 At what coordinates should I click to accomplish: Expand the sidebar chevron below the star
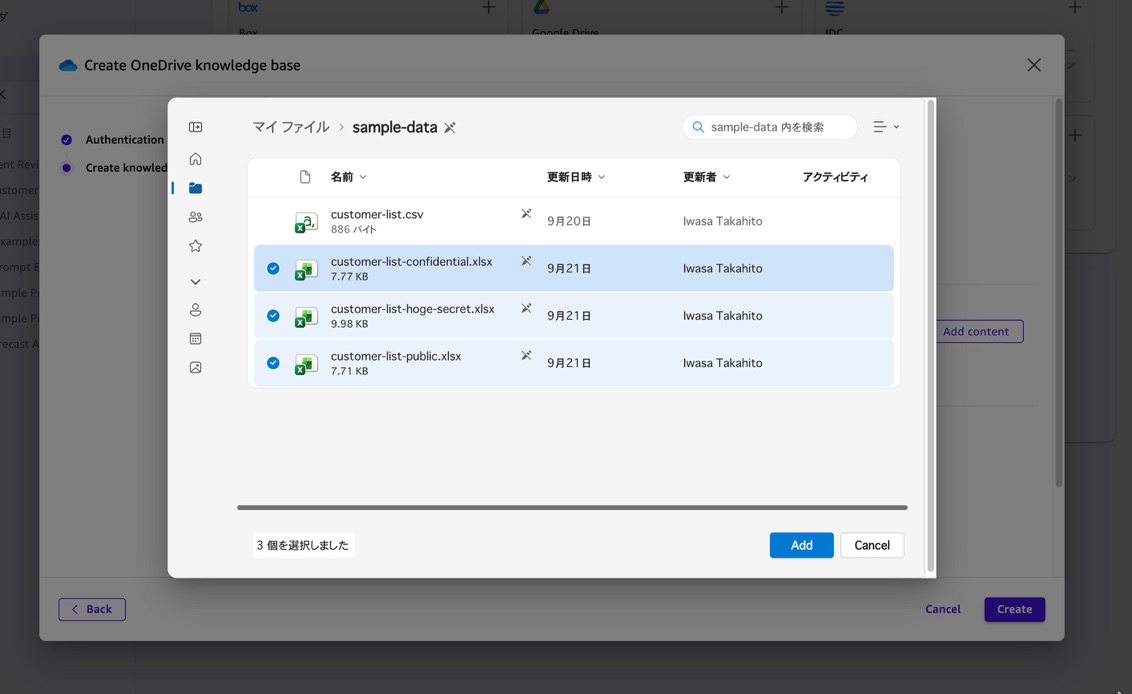195,282
